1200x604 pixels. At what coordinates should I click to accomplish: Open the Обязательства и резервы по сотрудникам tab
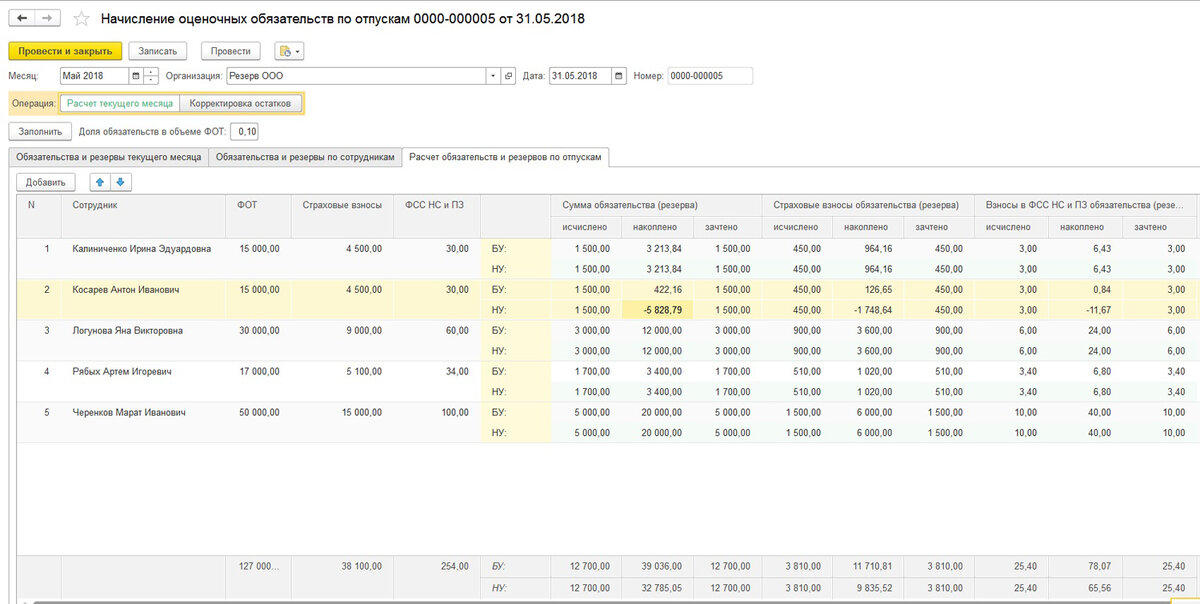305,157
